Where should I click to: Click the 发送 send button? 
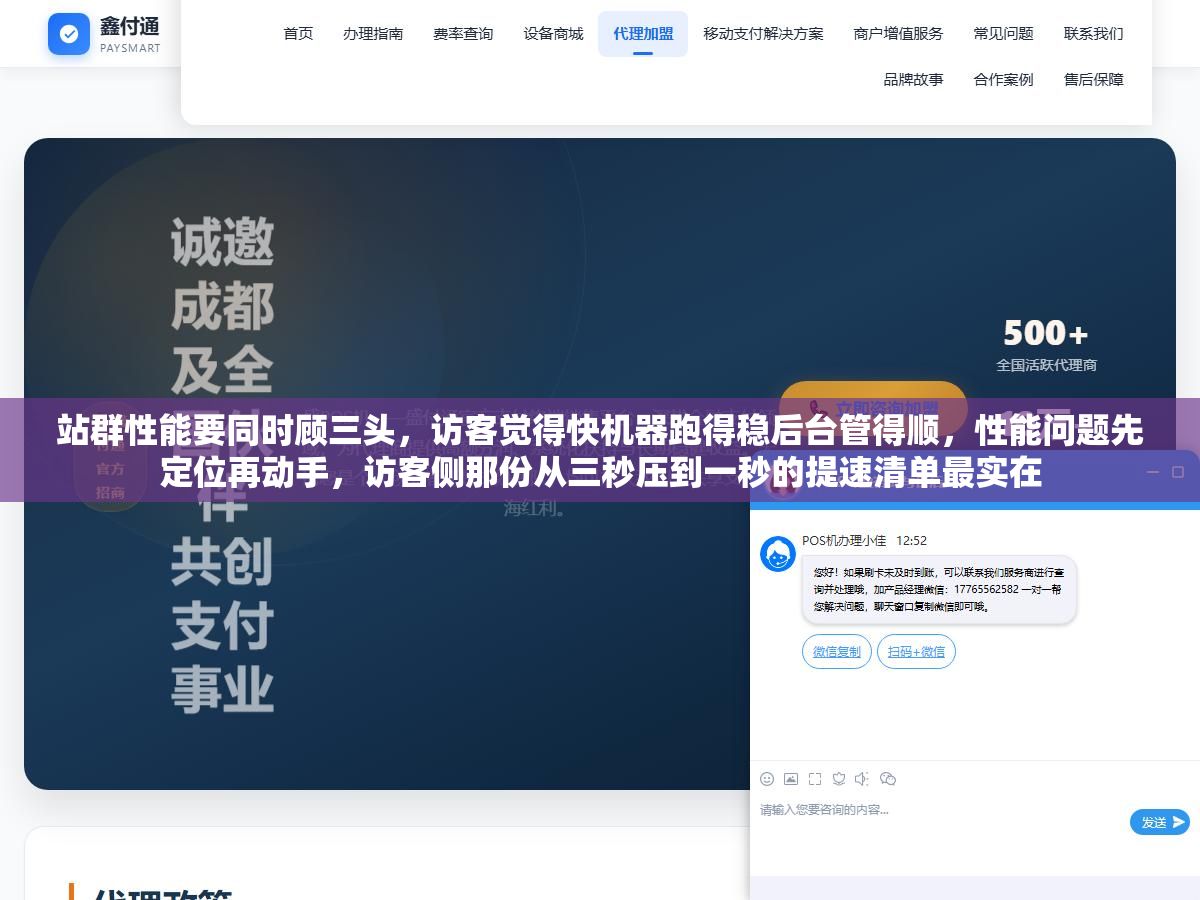(x=1160, y=822)
